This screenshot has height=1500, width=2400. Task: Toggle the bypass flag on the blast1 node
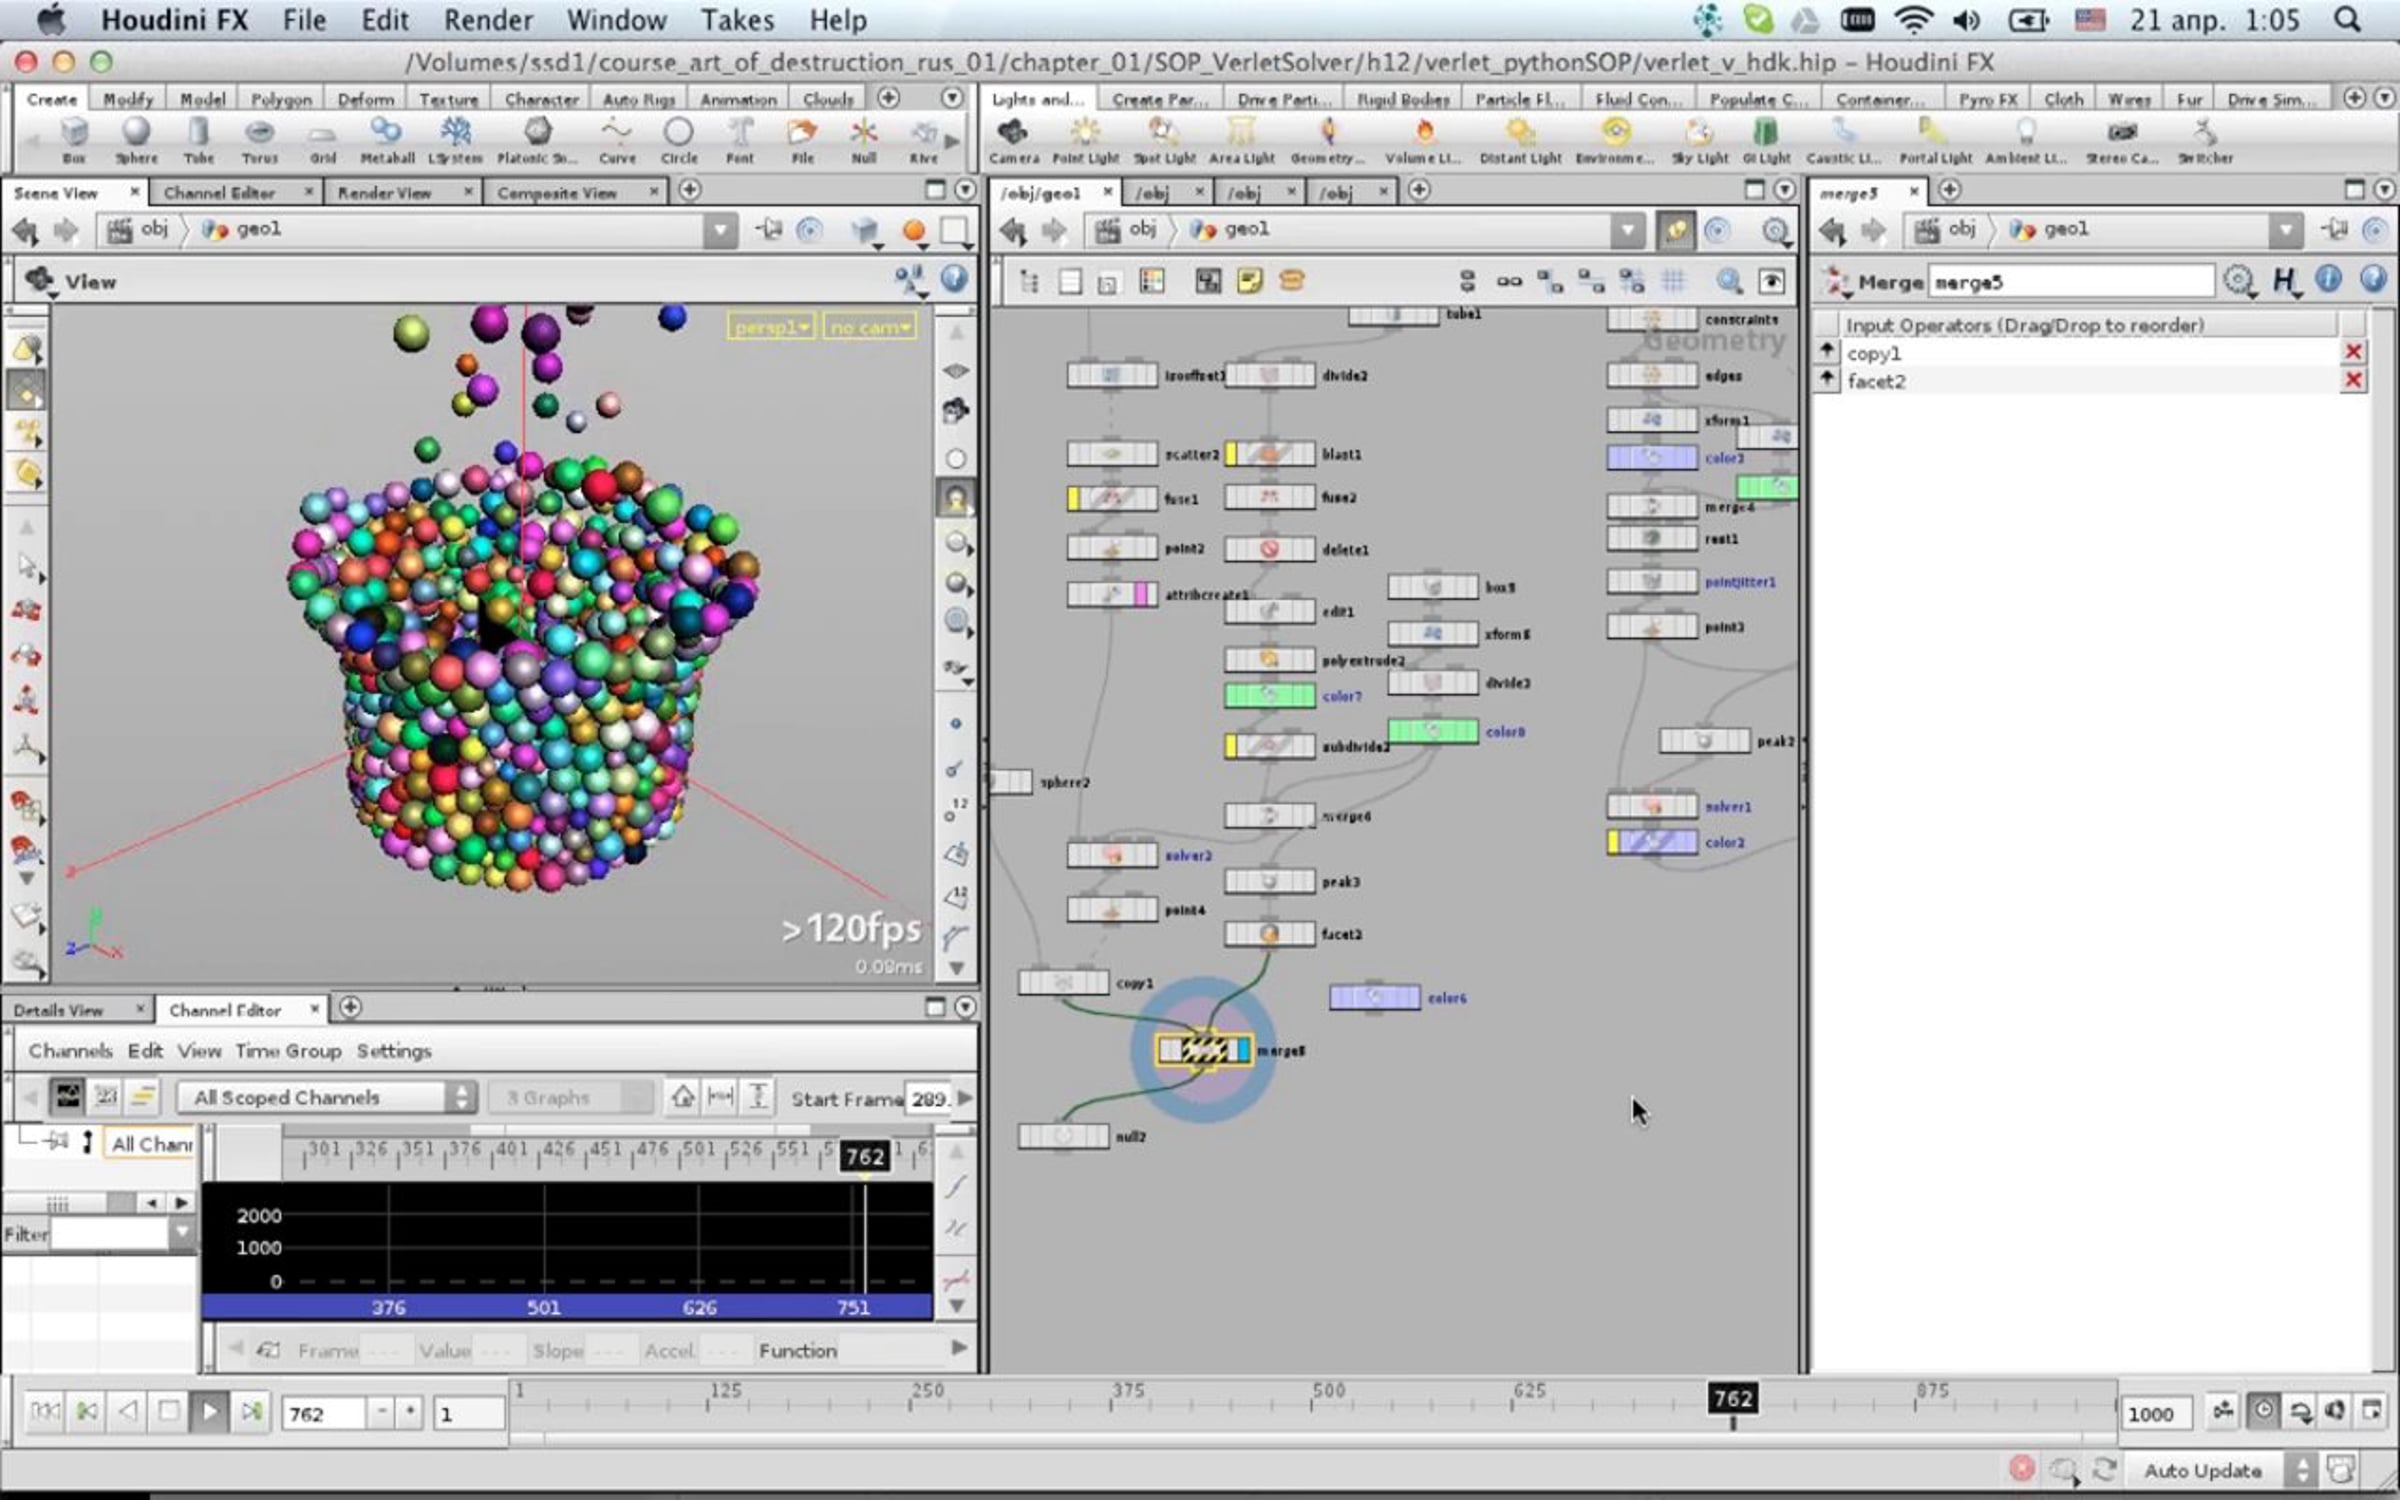click(1231, 454)
